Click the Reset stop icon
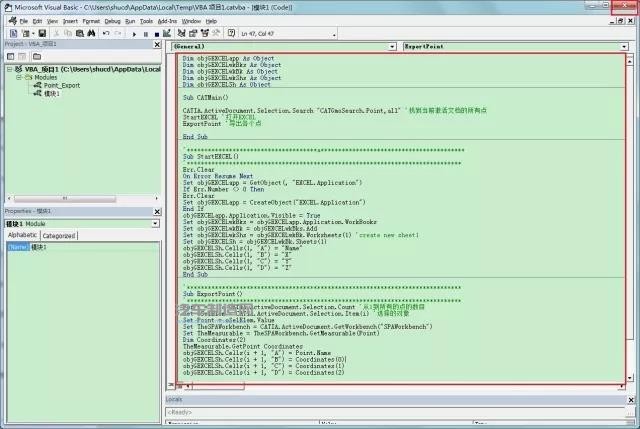Image resolution: width=640 pixels, height=429 pixels. 157,34
